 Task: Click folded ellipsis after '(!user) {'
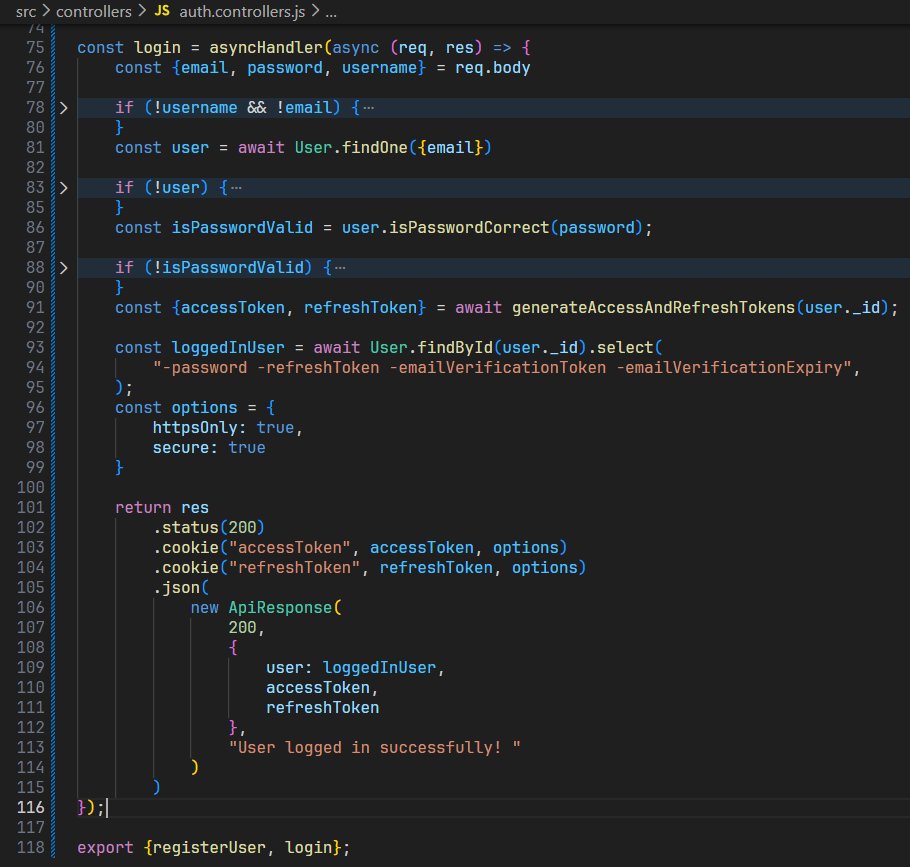(x=236, y=188)
